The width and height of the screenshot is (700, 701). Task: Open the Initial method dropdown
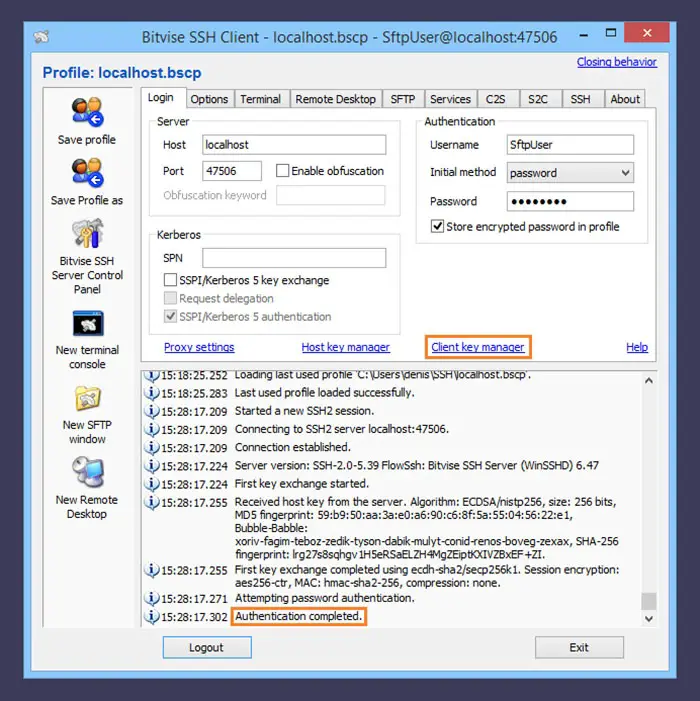pyautogui.click(x=570, y=173)
